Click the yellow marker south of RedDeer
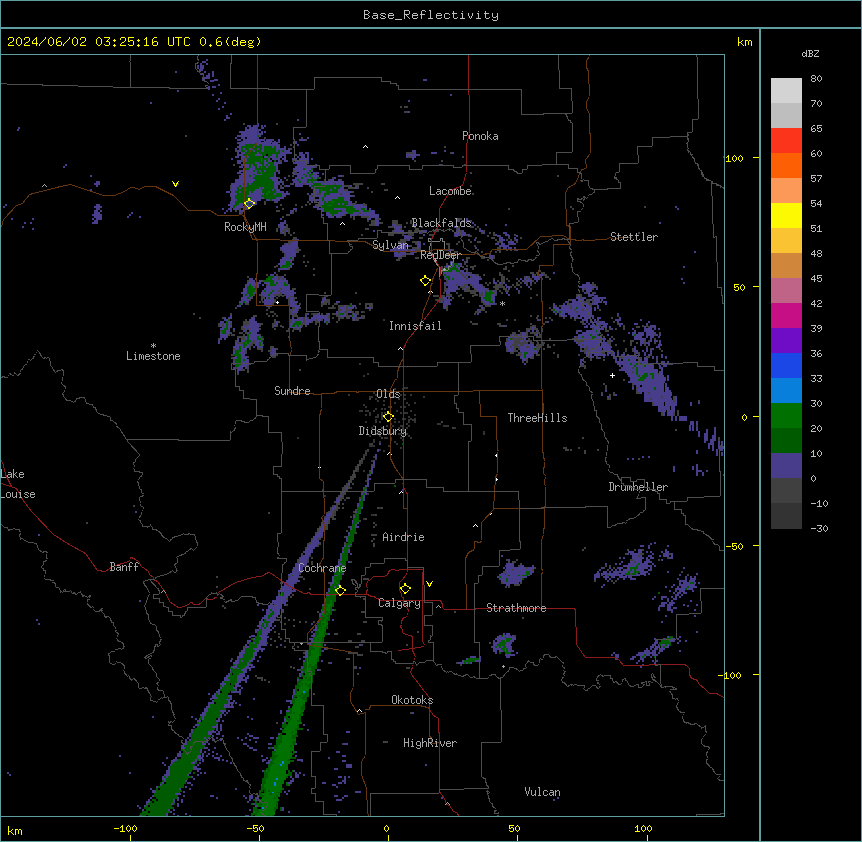Viewport: 862px width, 842px height. coord(425,281)
